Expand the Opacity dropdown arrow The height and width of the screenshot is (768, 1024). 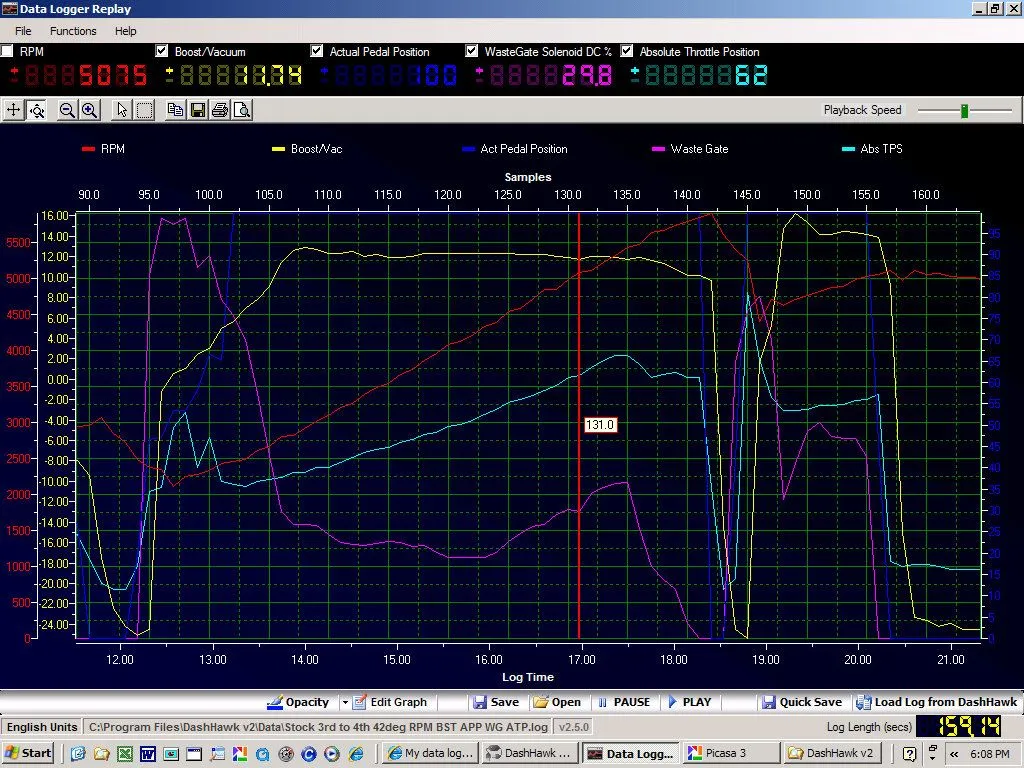pyautogui.click(x=345, y=702)
